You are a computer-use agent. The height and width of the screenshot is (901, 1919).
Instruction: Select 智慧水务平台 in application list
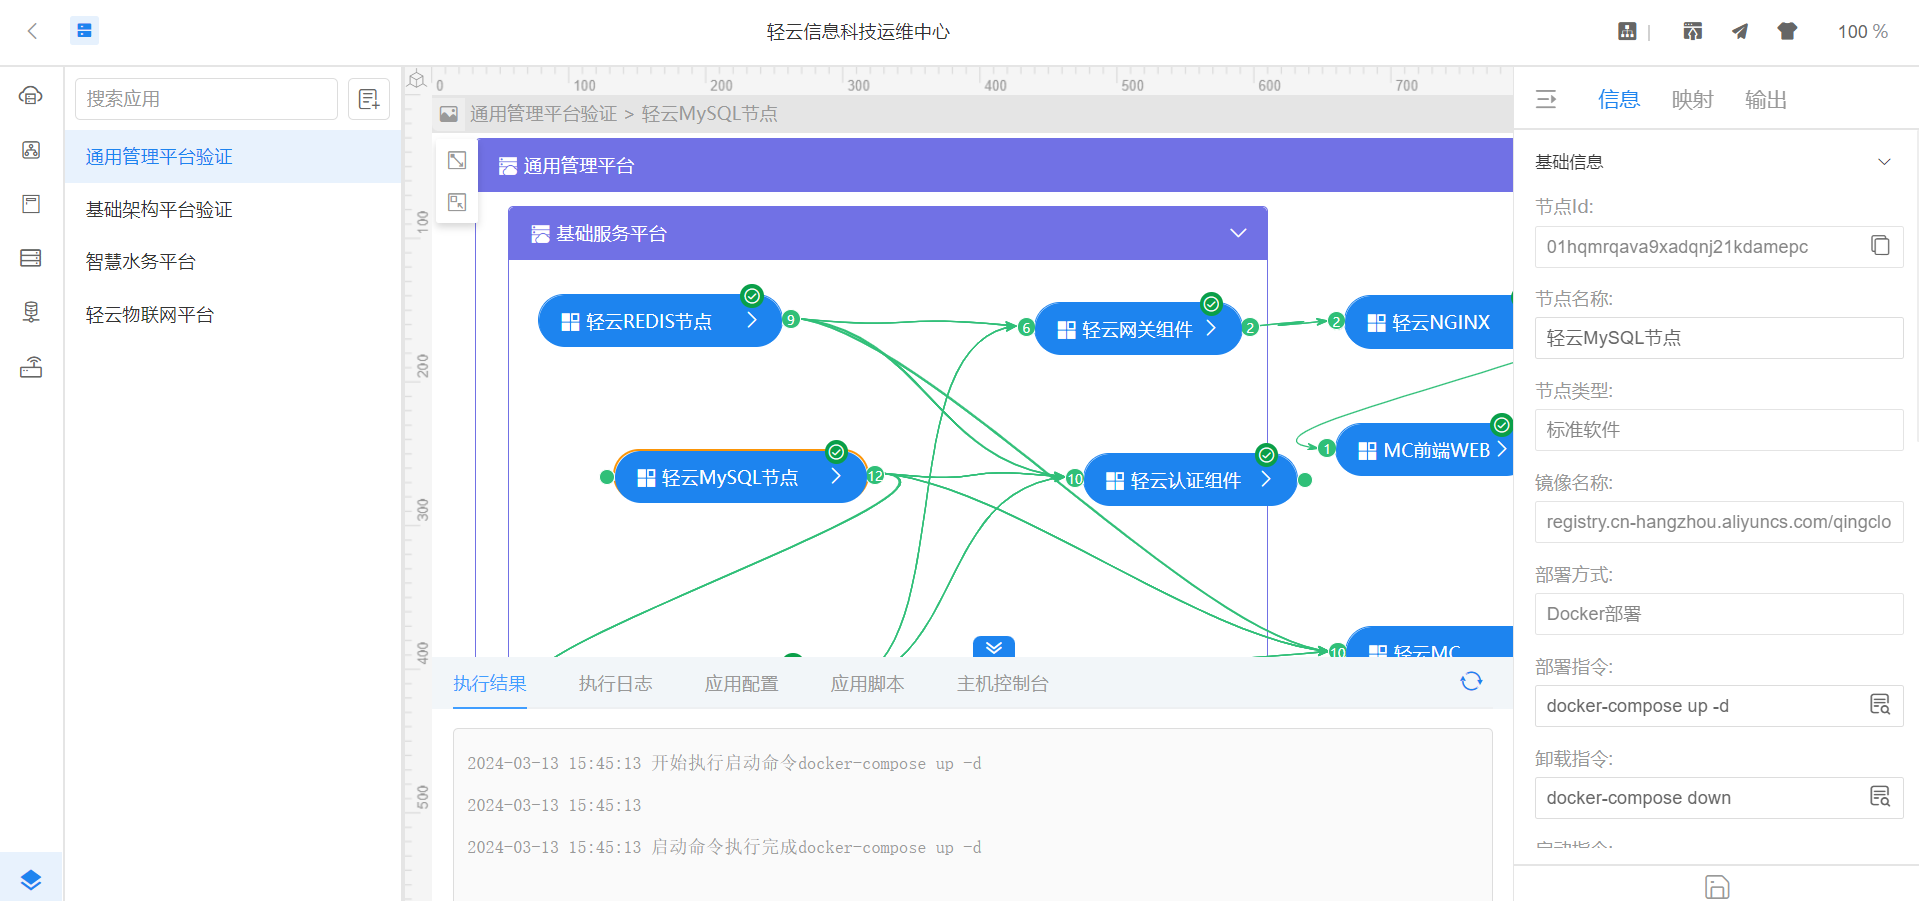tap(233, 262)
